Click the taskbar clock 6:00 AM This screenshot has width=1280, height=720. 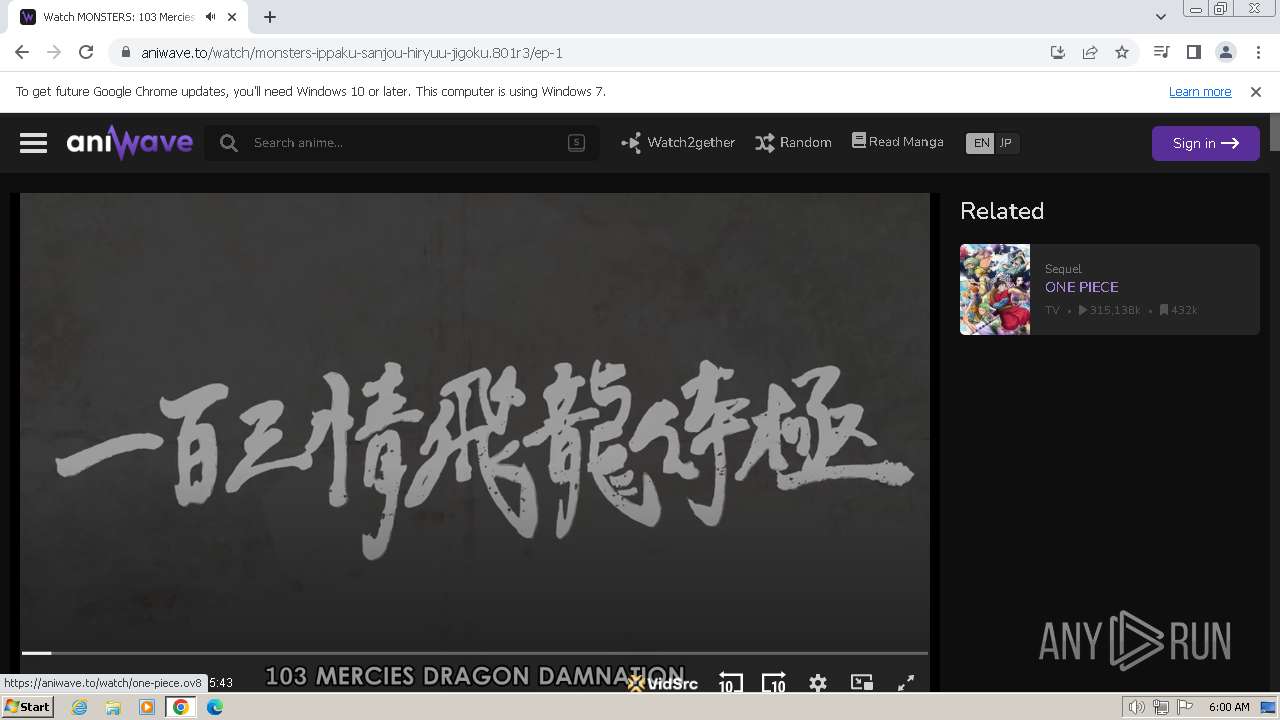1229,707
